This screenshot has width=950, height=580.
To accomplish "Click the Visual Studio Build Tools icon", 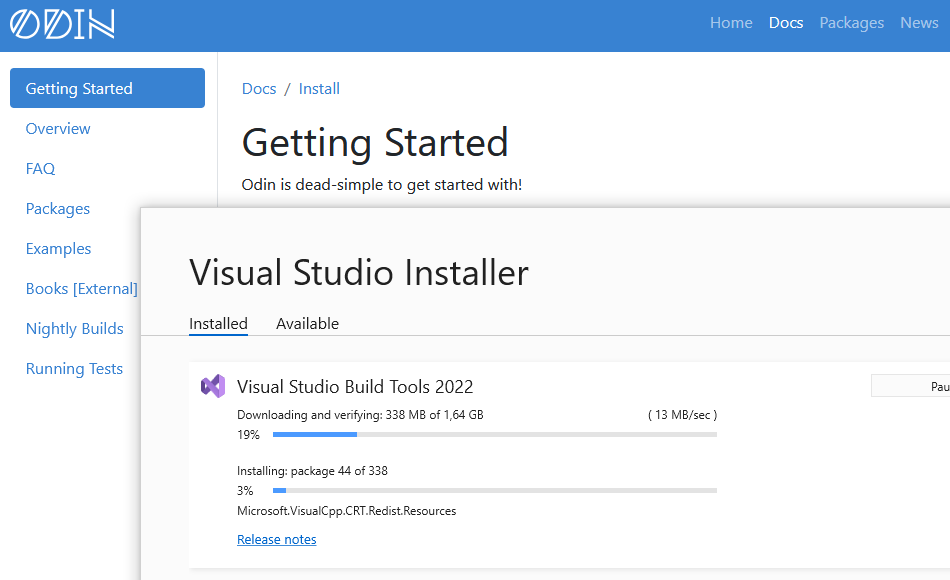I will 213,386.
